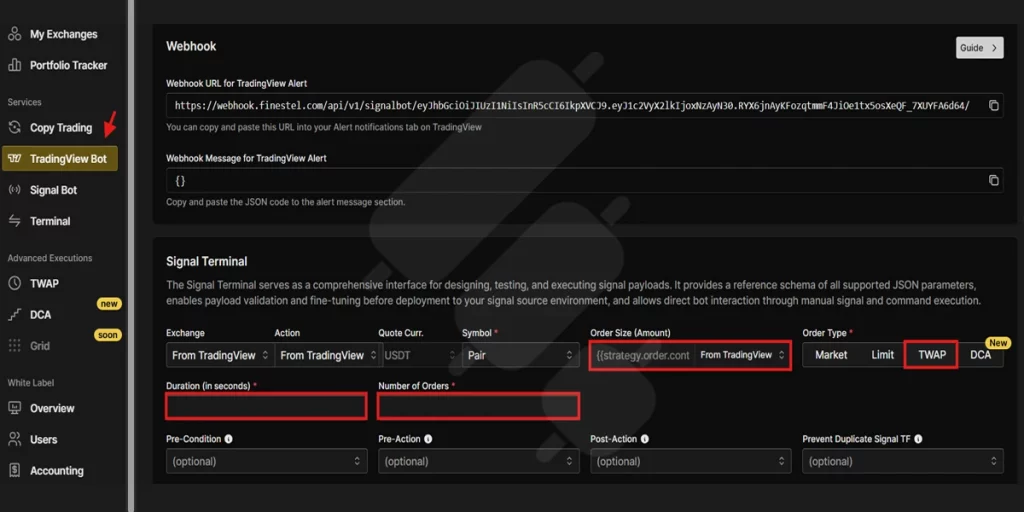This screenshot has height=512, width=1024.
Task: Open the Pre-Action dropdown
Action: click(479, 461)
